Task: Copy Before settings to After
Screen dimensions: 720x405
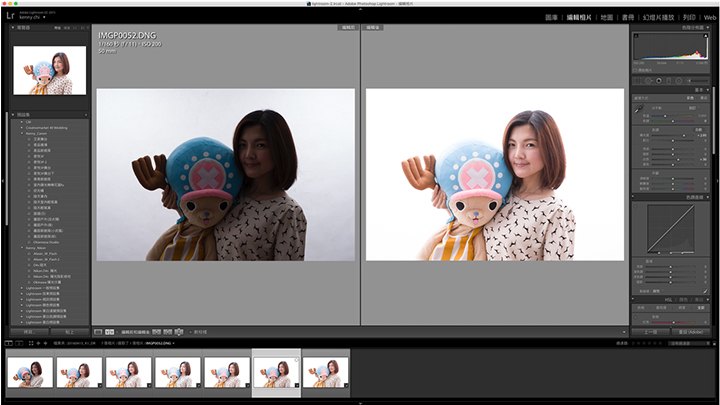Action: pyautogui.click(x=157, y=332)
